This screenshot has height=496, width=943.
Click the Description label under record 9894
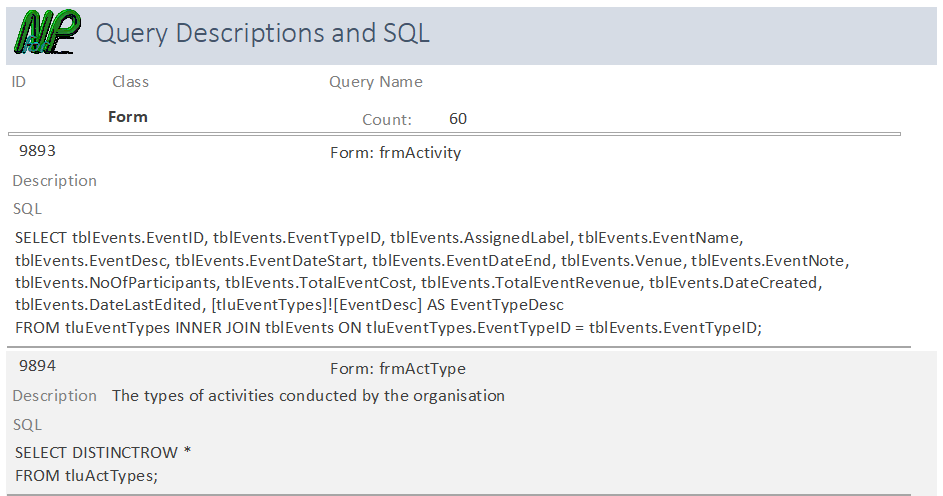click(x=55, y=396)
